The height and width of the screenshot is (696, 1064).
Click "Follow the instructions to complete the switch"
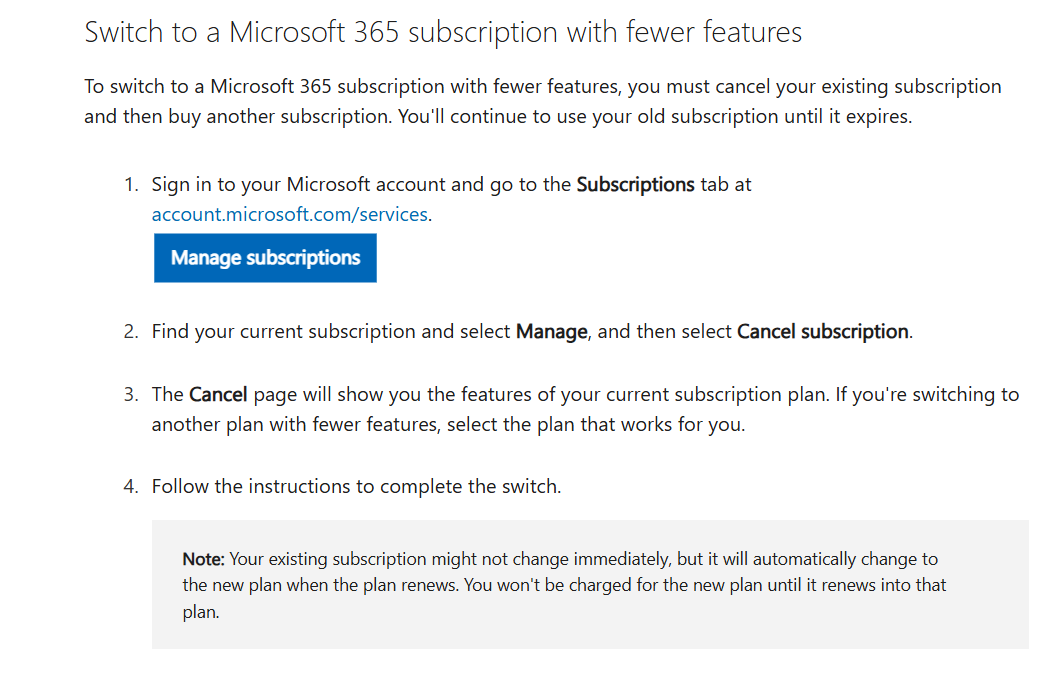[356, 487]
